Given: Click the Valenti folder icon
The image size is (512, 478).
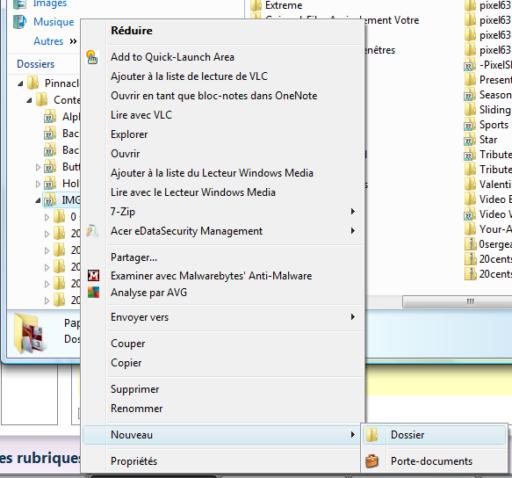Looking at the screenshot, I should pyautogui.click(x=470, y=184).
